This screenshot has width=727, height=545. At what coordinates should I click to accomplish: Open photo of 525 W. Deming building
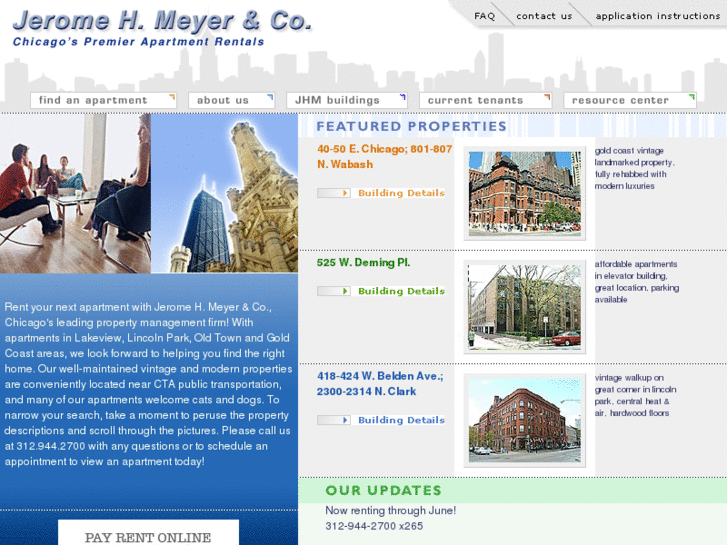[x=524, y=307]
